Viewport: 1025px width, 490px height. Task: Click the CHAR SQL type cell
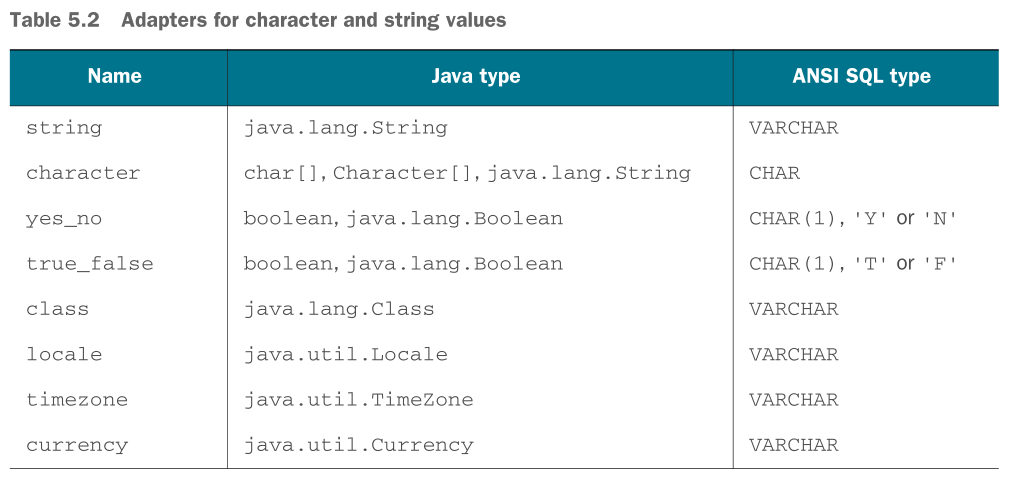coord(775,172)
